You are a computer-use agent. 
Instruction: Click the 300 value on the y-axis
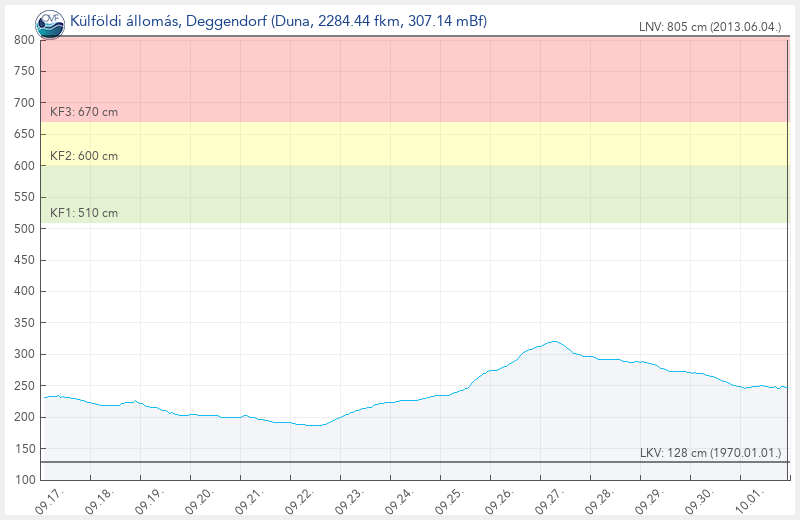(x=26, y=354)
